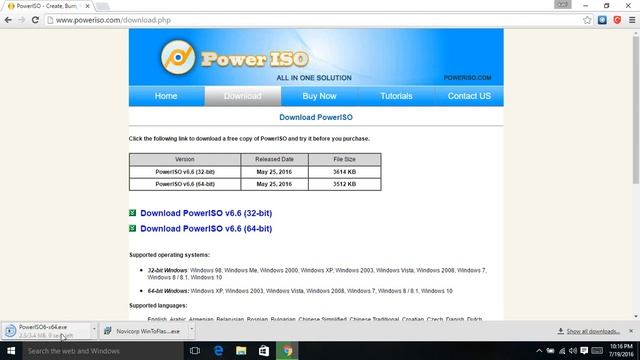This screenshot has width=640, height=360.
Task: Click the scrollbar down arrow
Action: click(636, 316)
